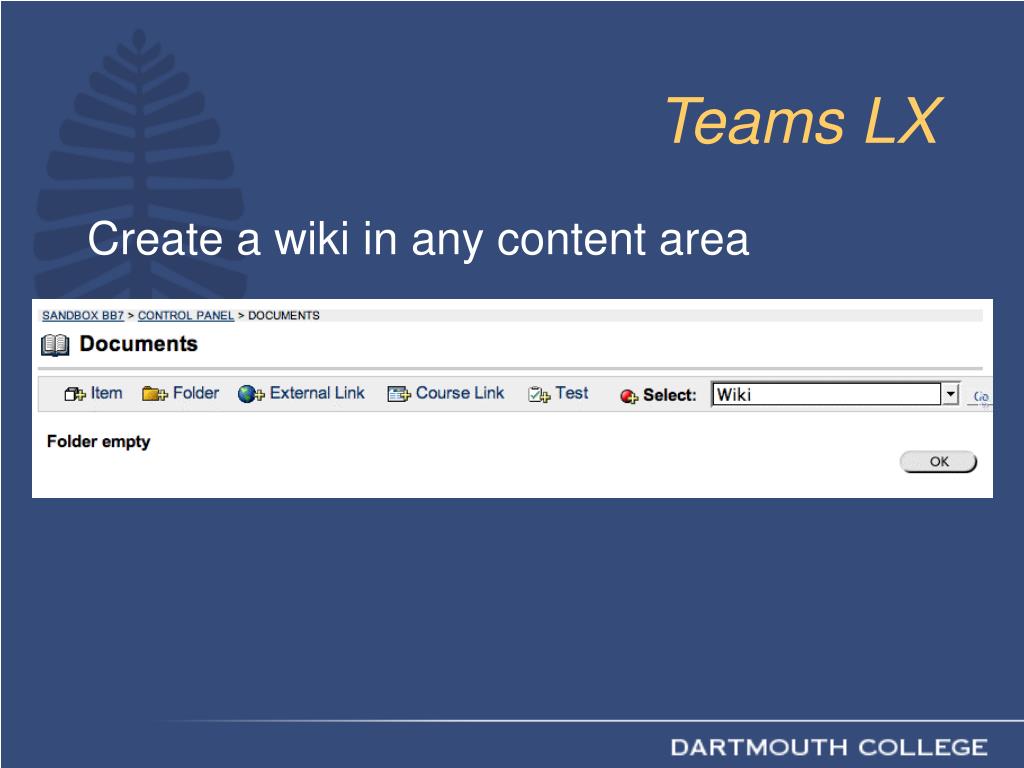The image size is (1024, 768).
Task: Click the Folder add icon
Action: 154,393
